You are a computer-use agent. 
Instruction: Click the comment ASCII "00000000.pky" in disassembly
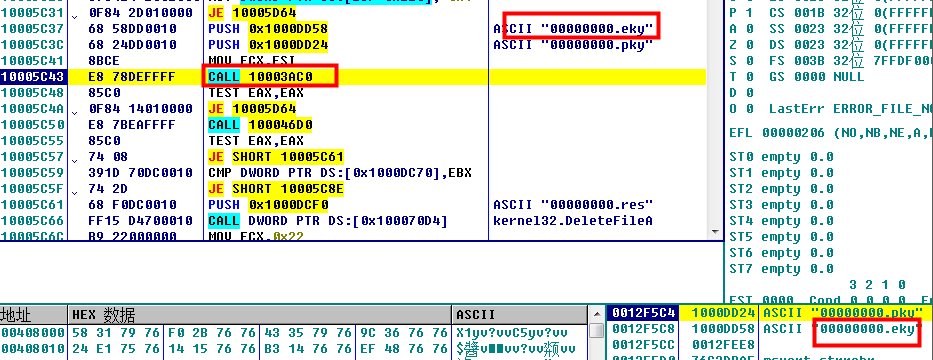click(573, 45)
